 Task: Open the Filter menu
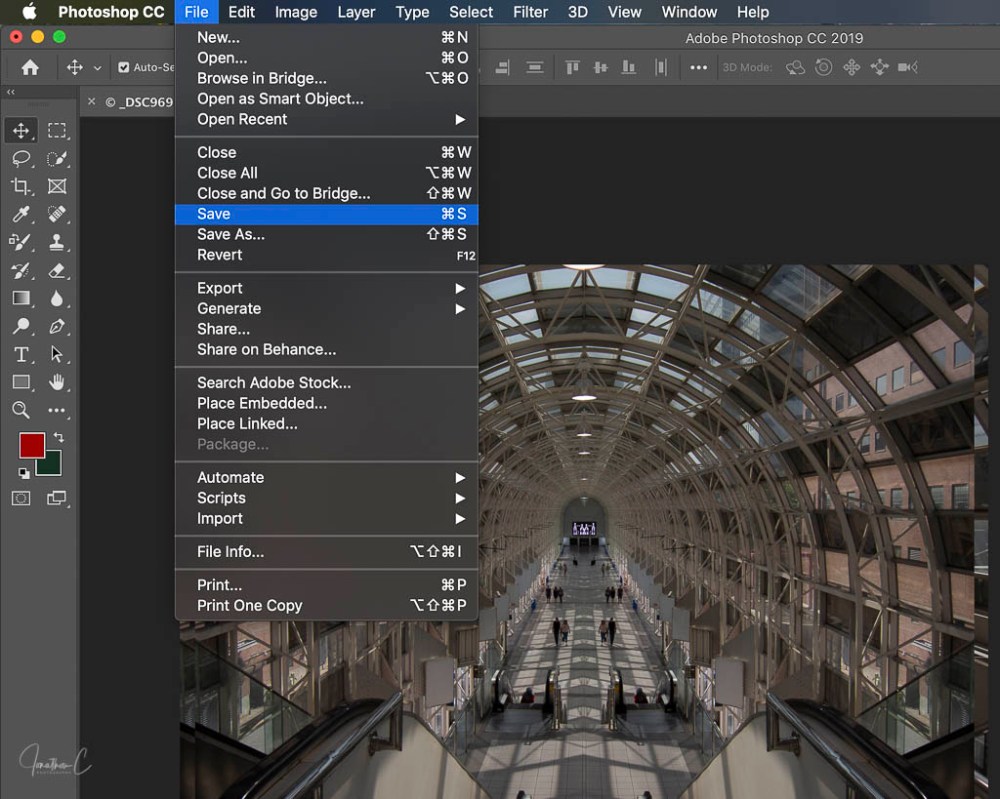(530, 12)
